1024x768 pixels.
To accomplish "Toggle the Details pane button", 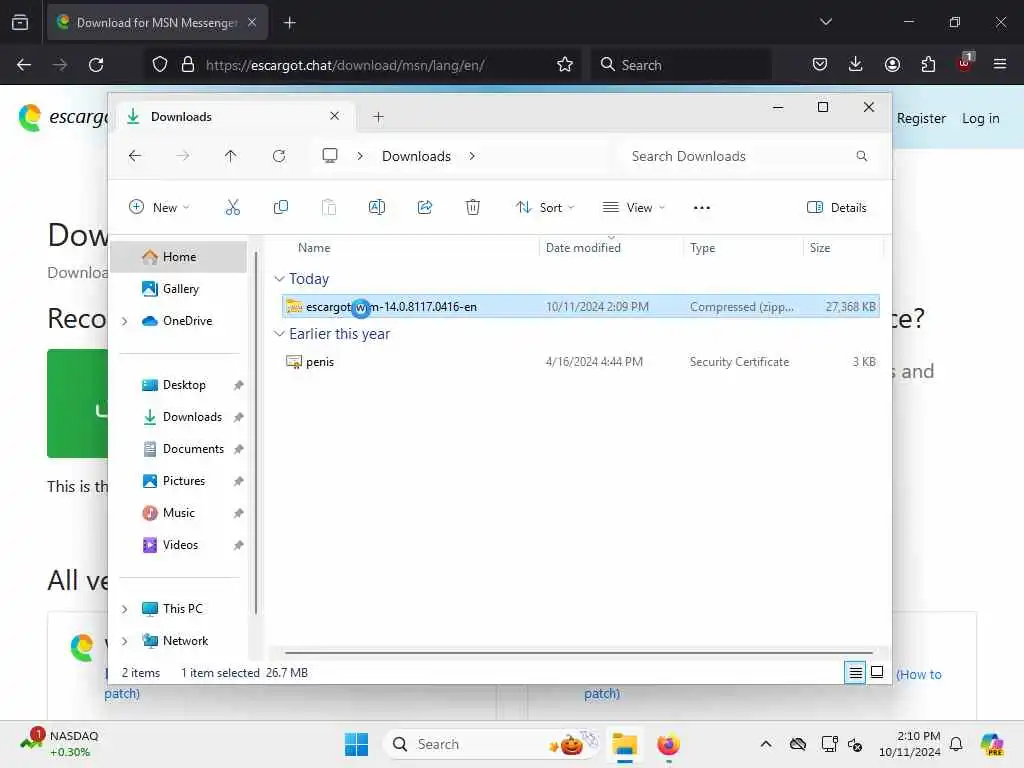I will 837,208.
